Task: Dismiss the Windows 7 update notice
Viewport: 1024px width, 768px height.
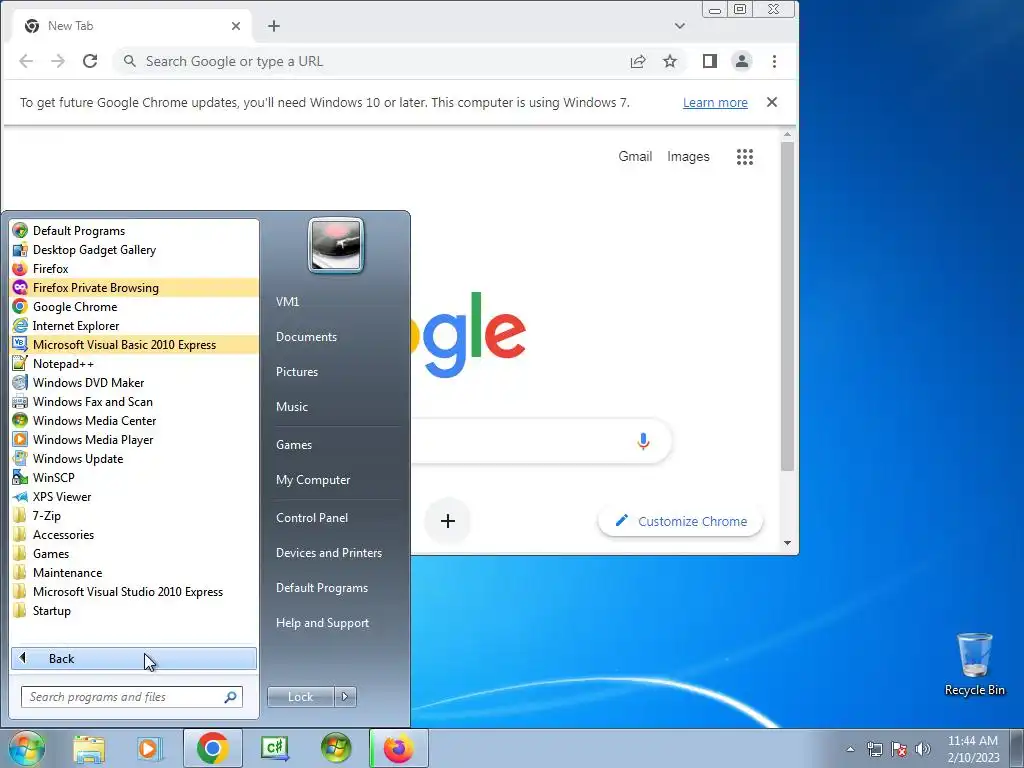Action: [772, 103]
